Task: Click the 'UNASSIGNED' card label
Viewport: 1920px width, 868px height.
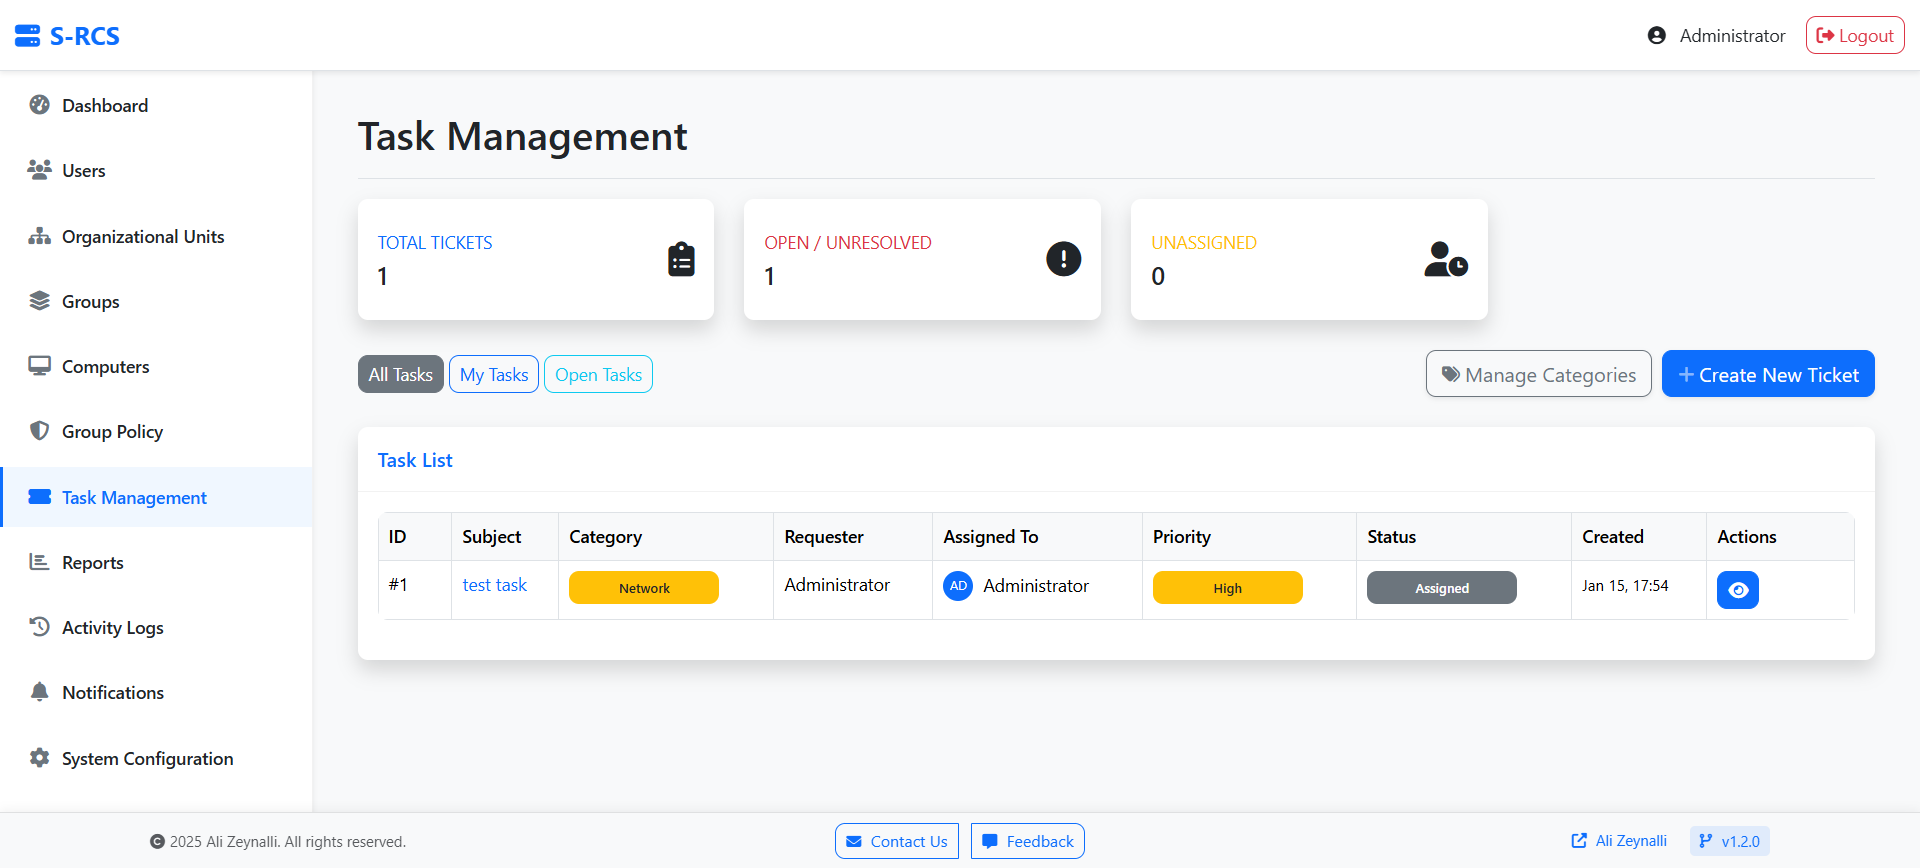Action: [x=1204, y=243]
